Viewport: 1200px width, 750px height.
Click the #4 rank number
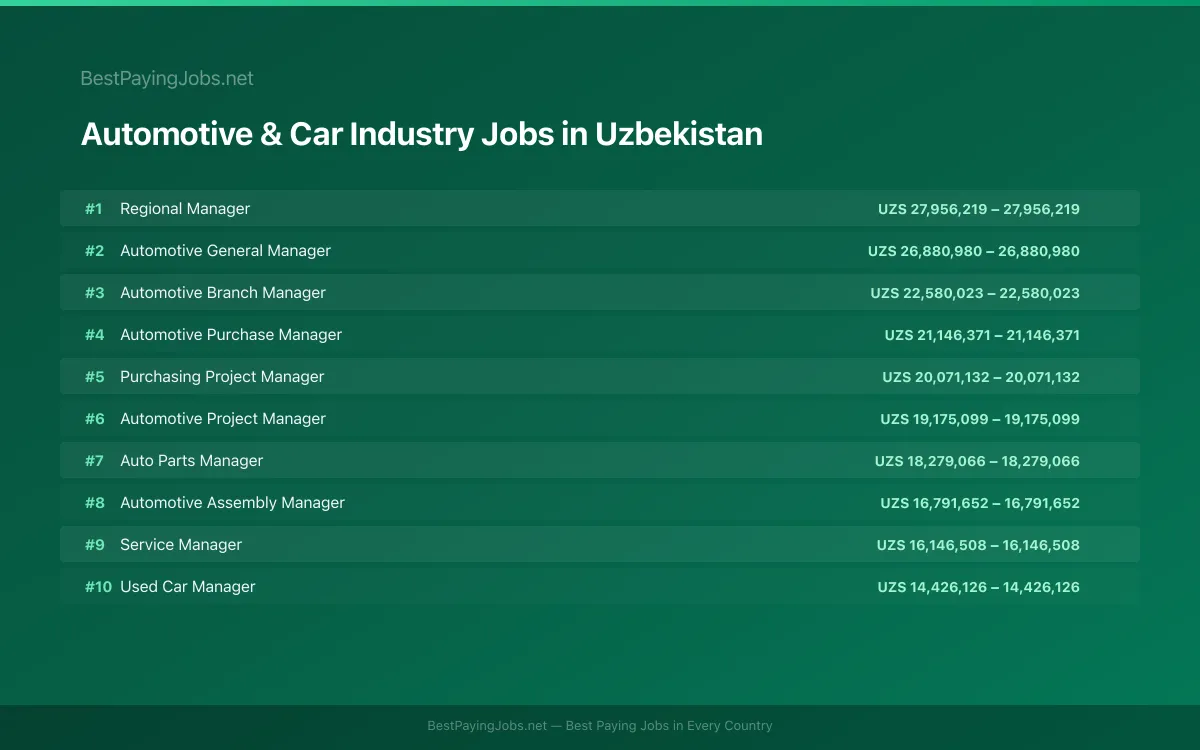click(94, 335)
